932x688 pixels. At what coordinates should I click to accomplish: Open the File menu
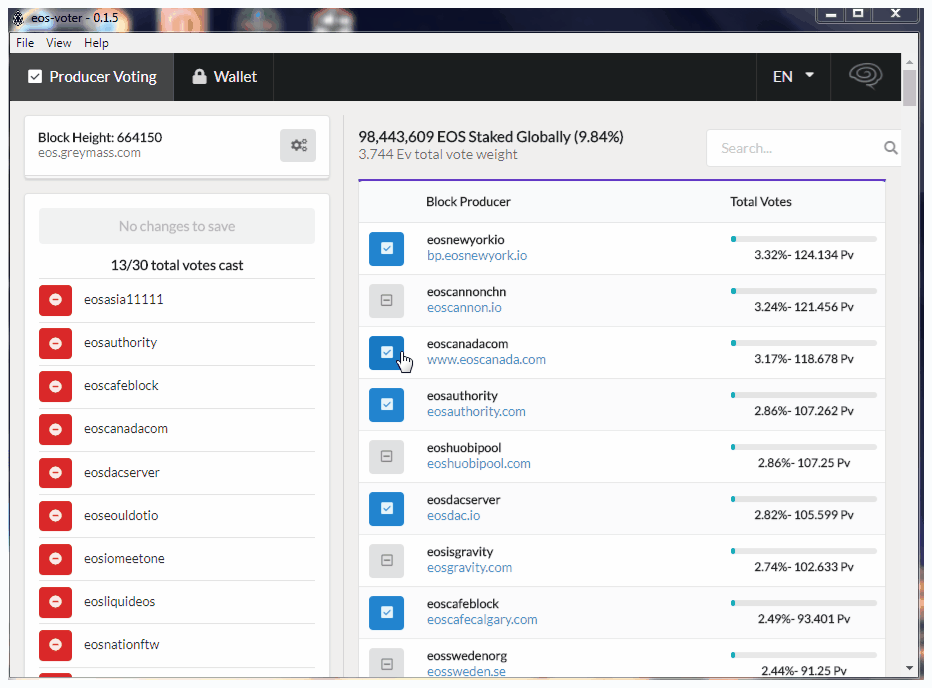pyautogui.click(x=25, y=43)
